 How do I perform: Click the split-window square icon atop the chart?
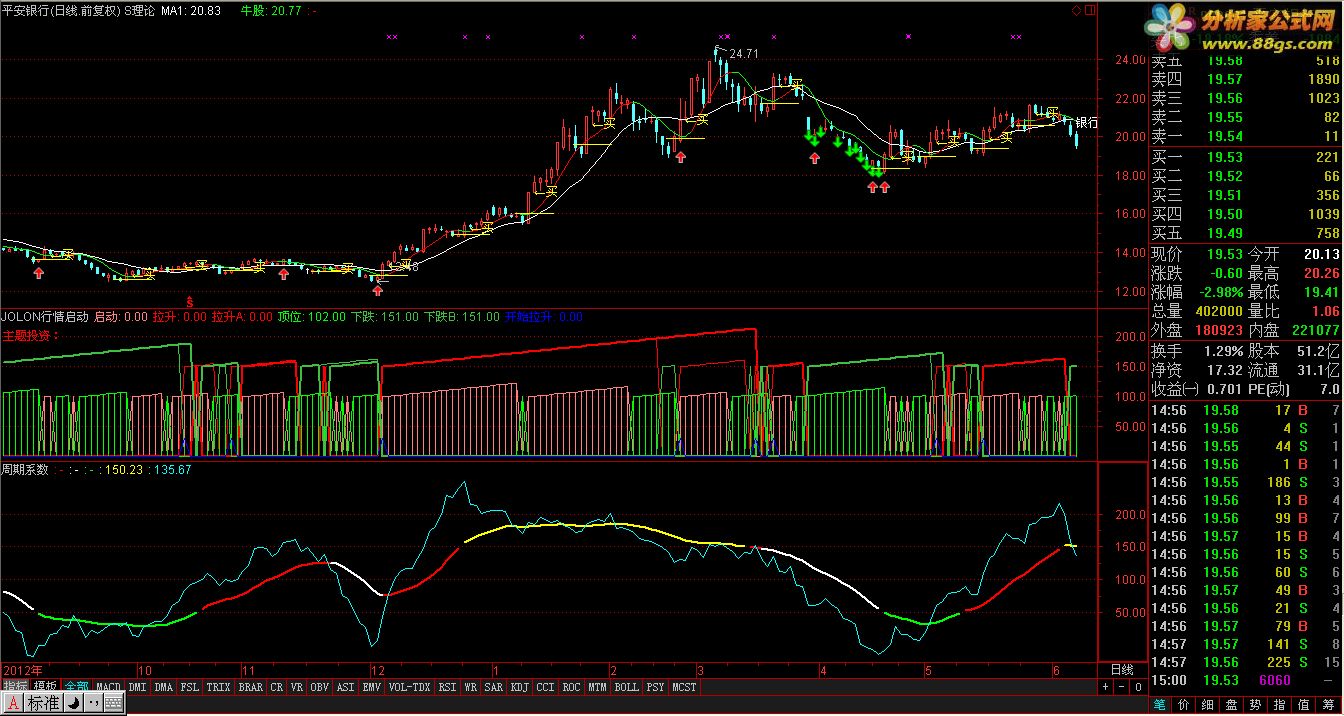(1089, 10)
